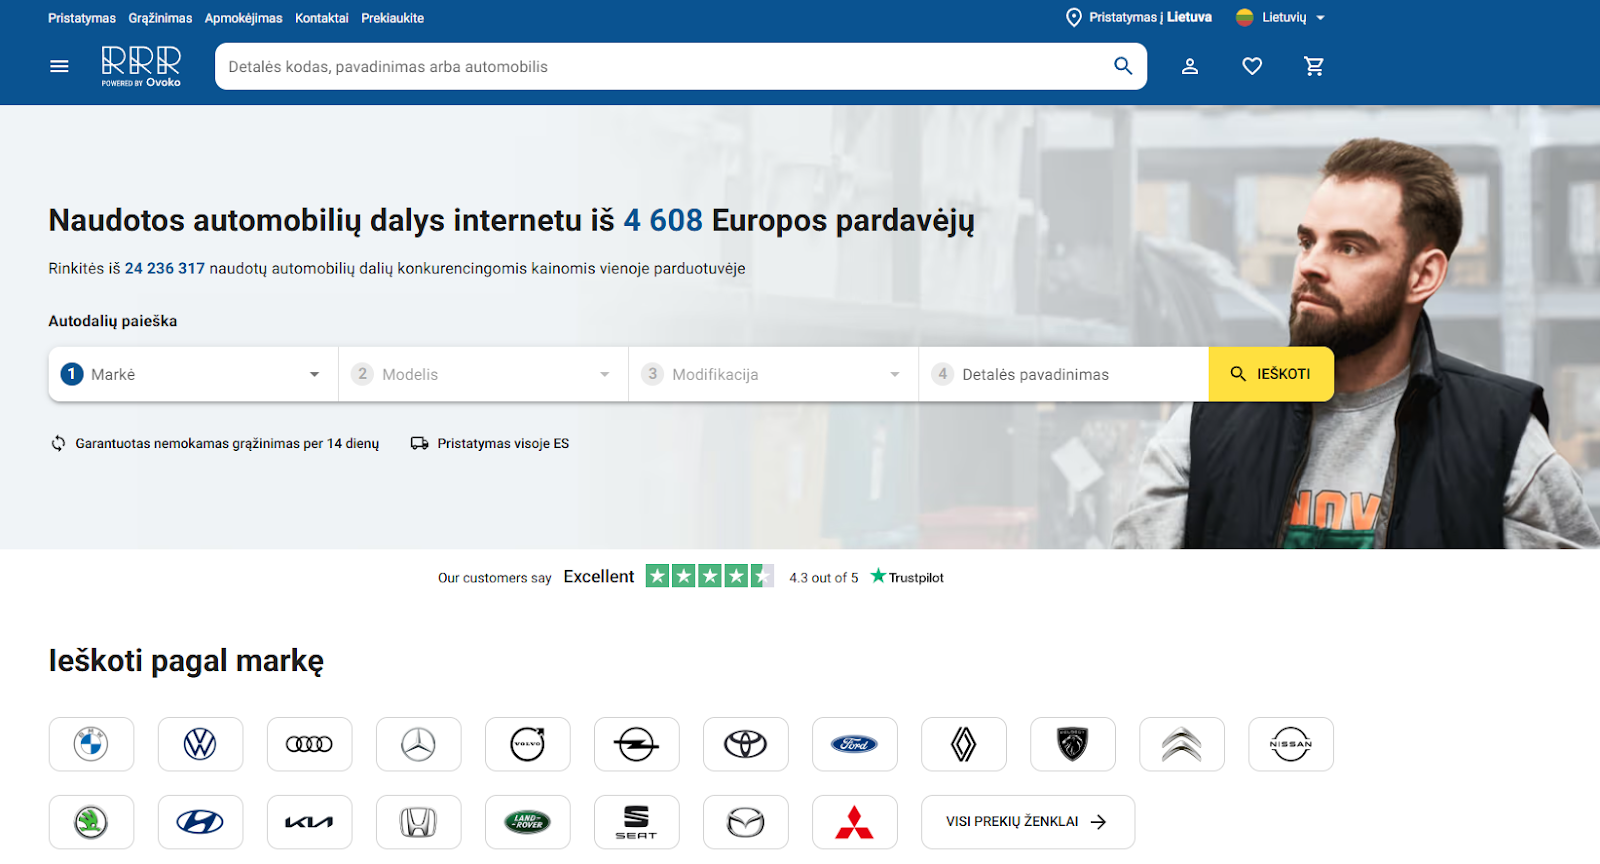Select the Škoda brand logo
The width and height of the screenshot is (1600, 864).
[x=91, y=822]
